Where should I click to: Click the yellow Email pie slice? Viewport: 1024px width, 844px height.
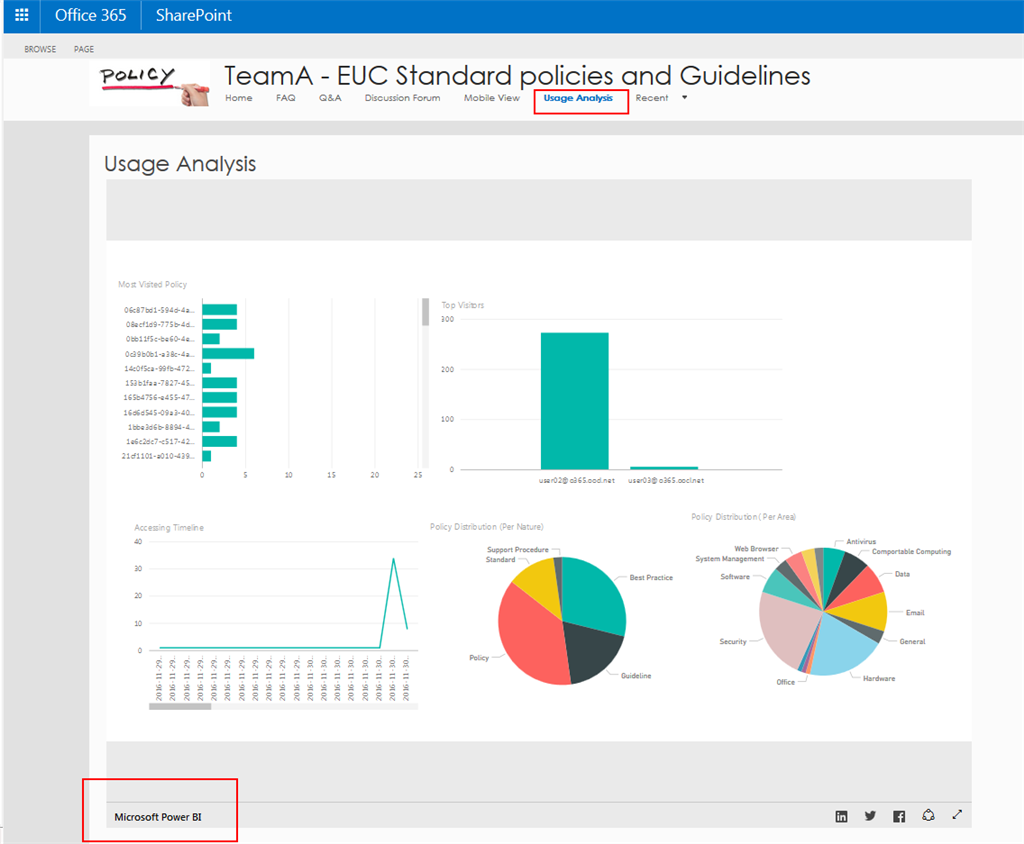click(863, 613)
